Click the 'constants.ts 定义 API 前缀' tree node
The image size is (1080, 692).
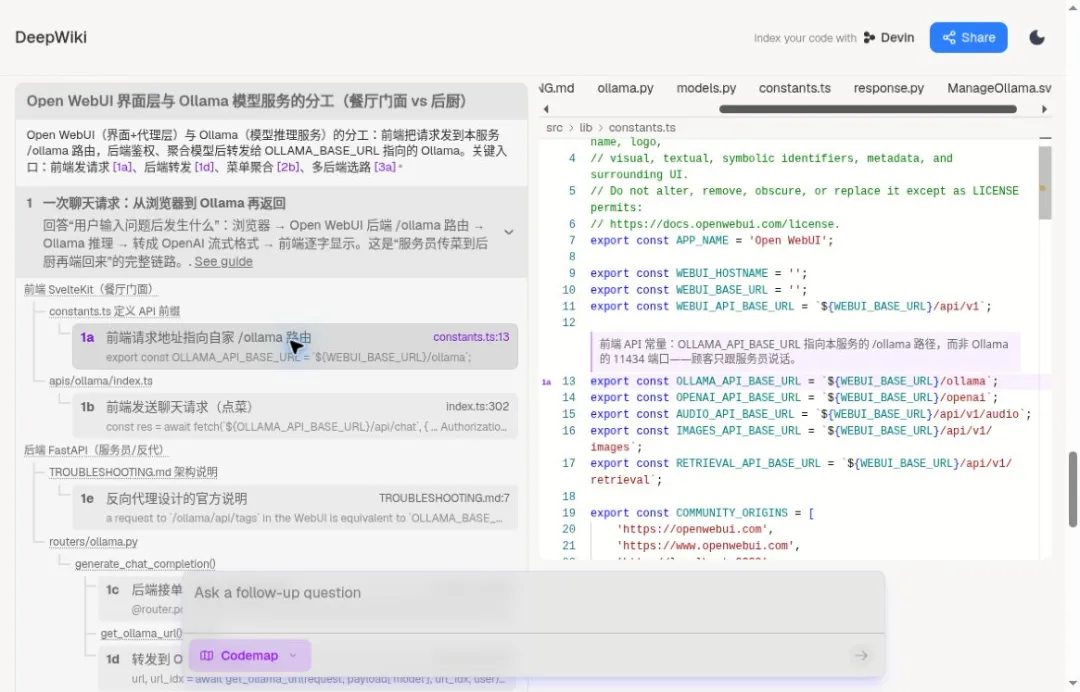(x=114, y=311)
